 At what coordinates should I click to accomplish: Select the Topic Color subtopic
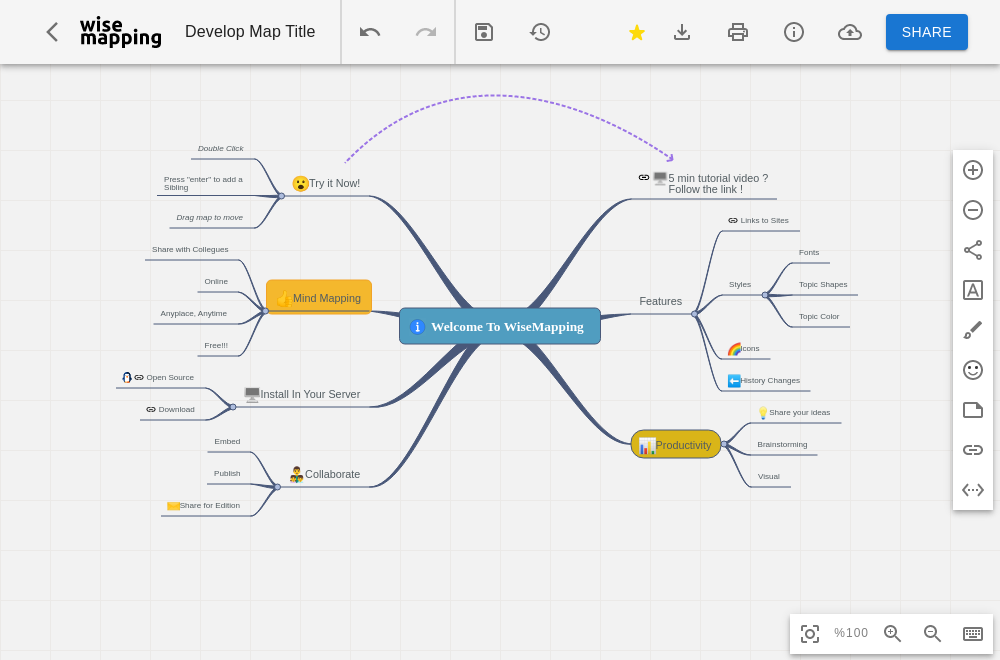click(x=819, y=316)
